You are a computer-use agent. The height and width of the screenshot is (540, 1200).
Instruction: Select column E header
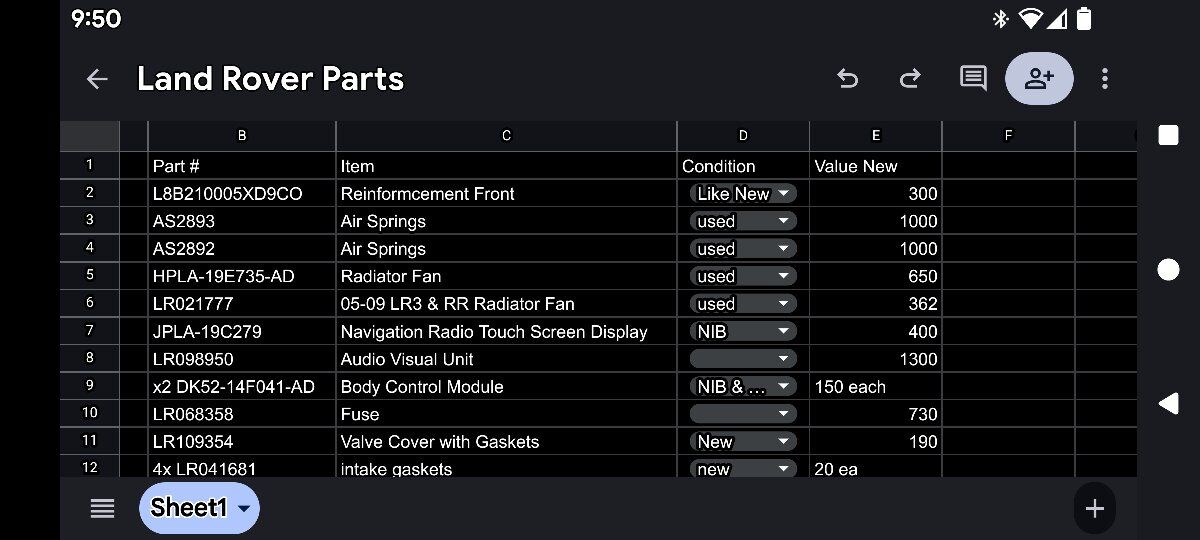pyautogui.click(x=876, y=136)
